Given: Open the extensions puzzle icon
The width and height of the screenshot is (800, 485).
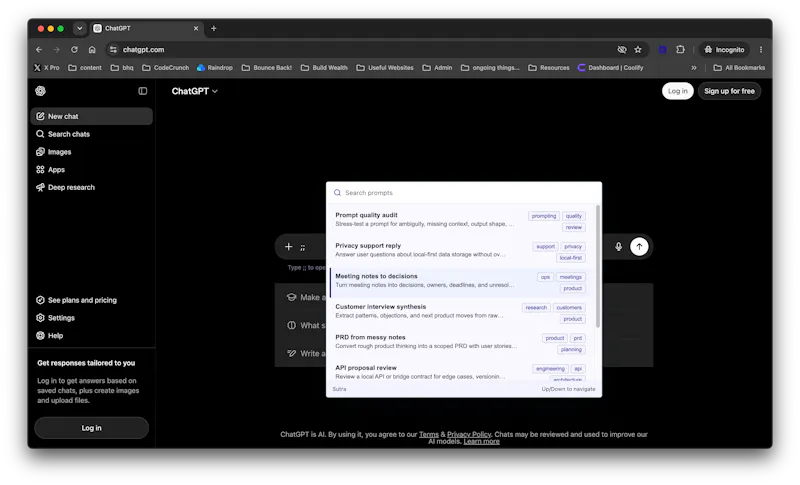Looking at the screenshot, I should point(681,49).
